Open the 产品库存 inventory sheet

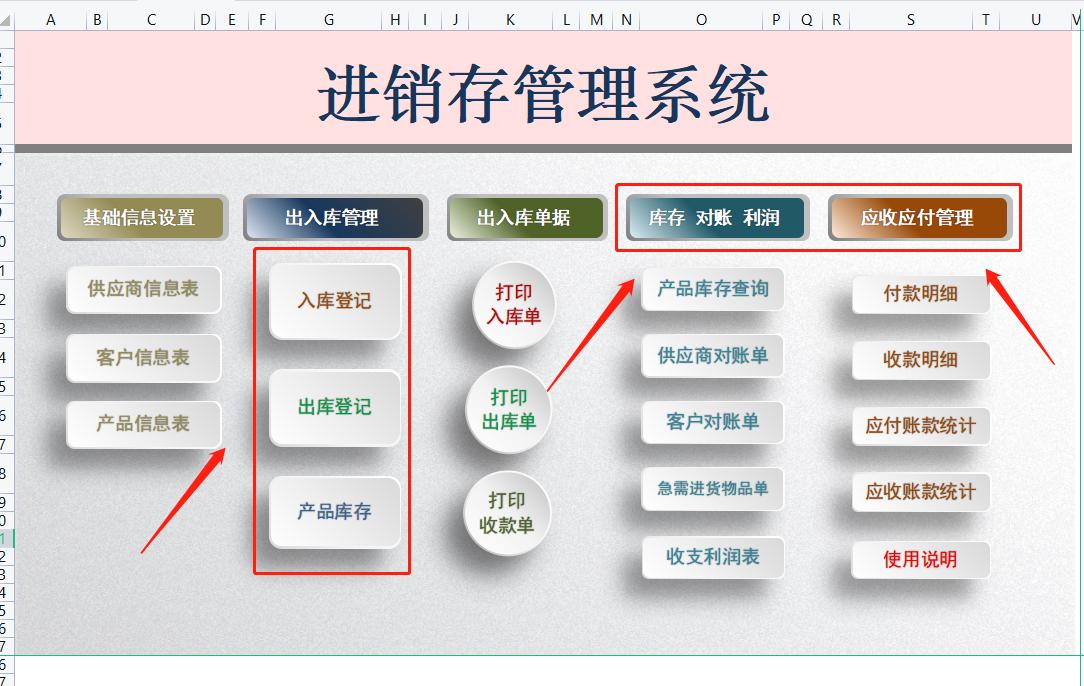click(x=334, y=513)
